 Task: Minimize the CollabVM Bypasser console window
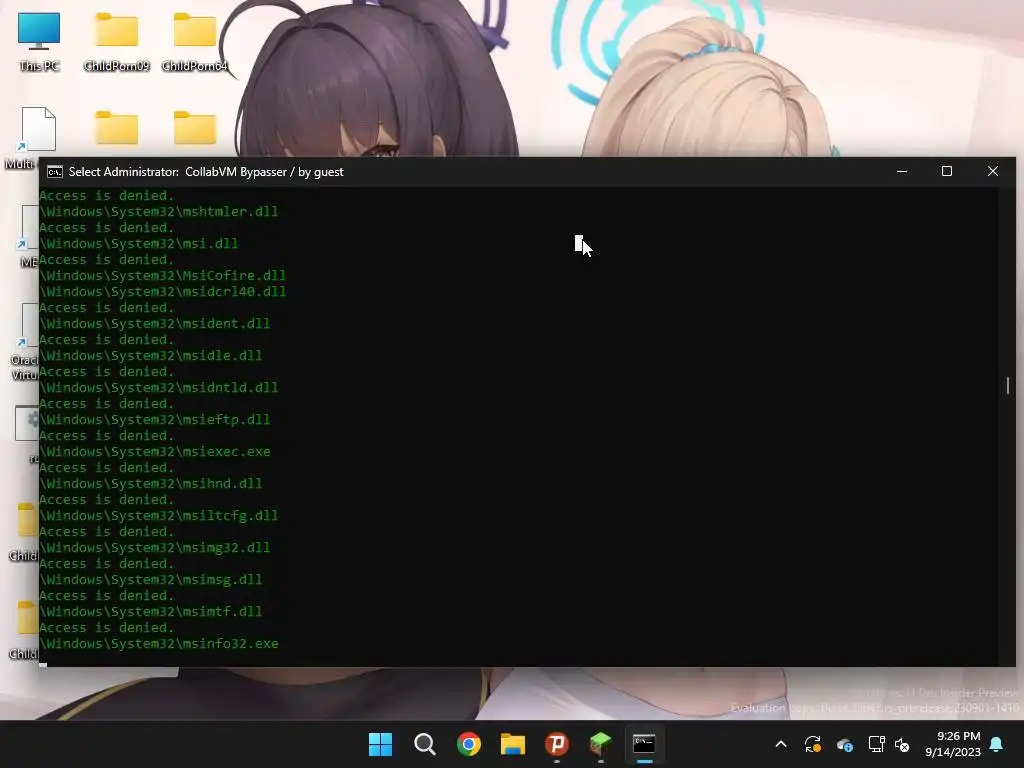902,171
